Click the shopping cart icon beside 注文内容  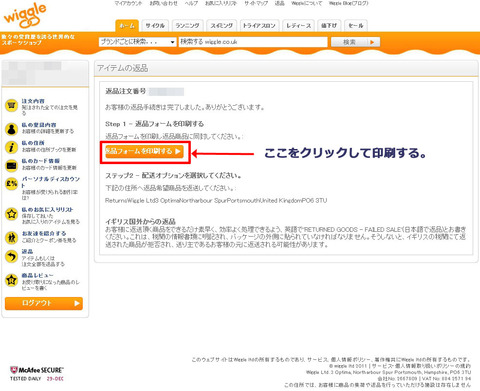pyautogui.click(x=11, y=106)
